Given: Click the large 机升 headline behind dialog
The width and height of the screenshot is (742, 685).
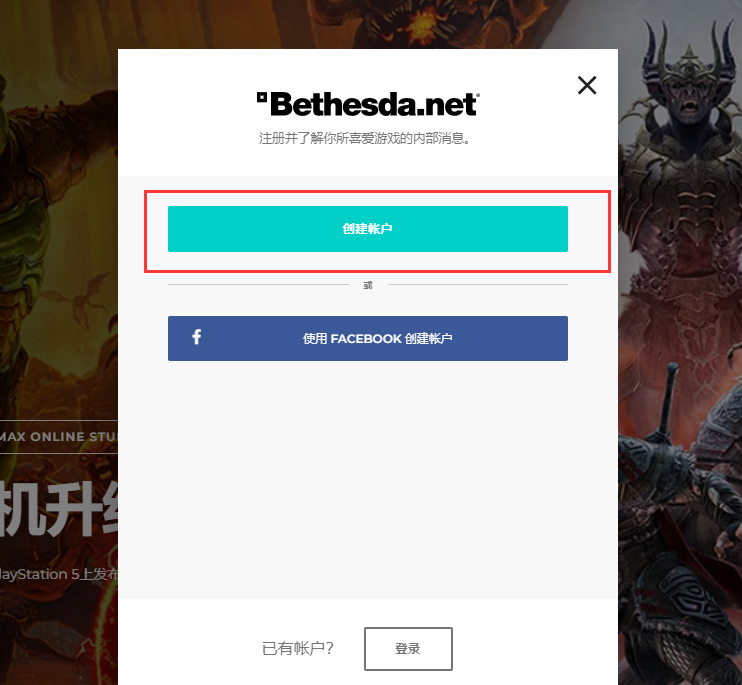Looking at the screenshot, I should point(59,509).
